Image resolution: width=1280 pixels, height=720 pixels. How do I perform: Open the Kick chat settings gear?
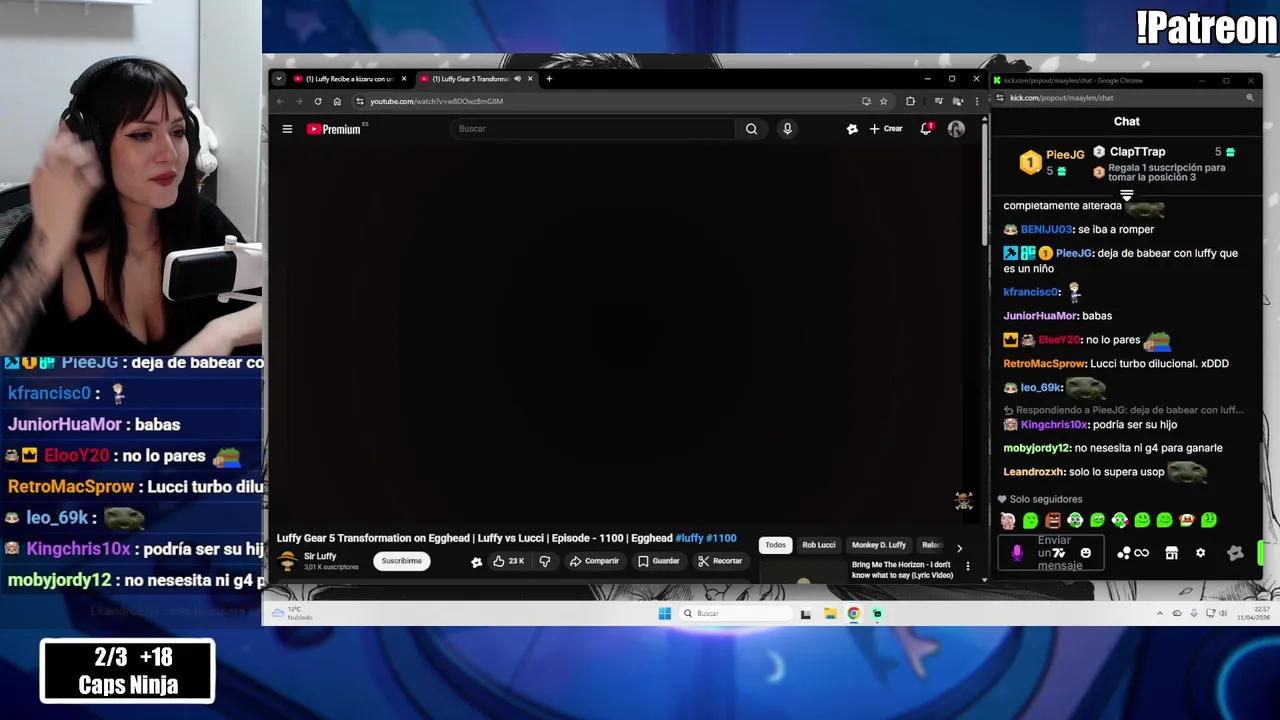pyautogui.click(x=1200, y=553)
